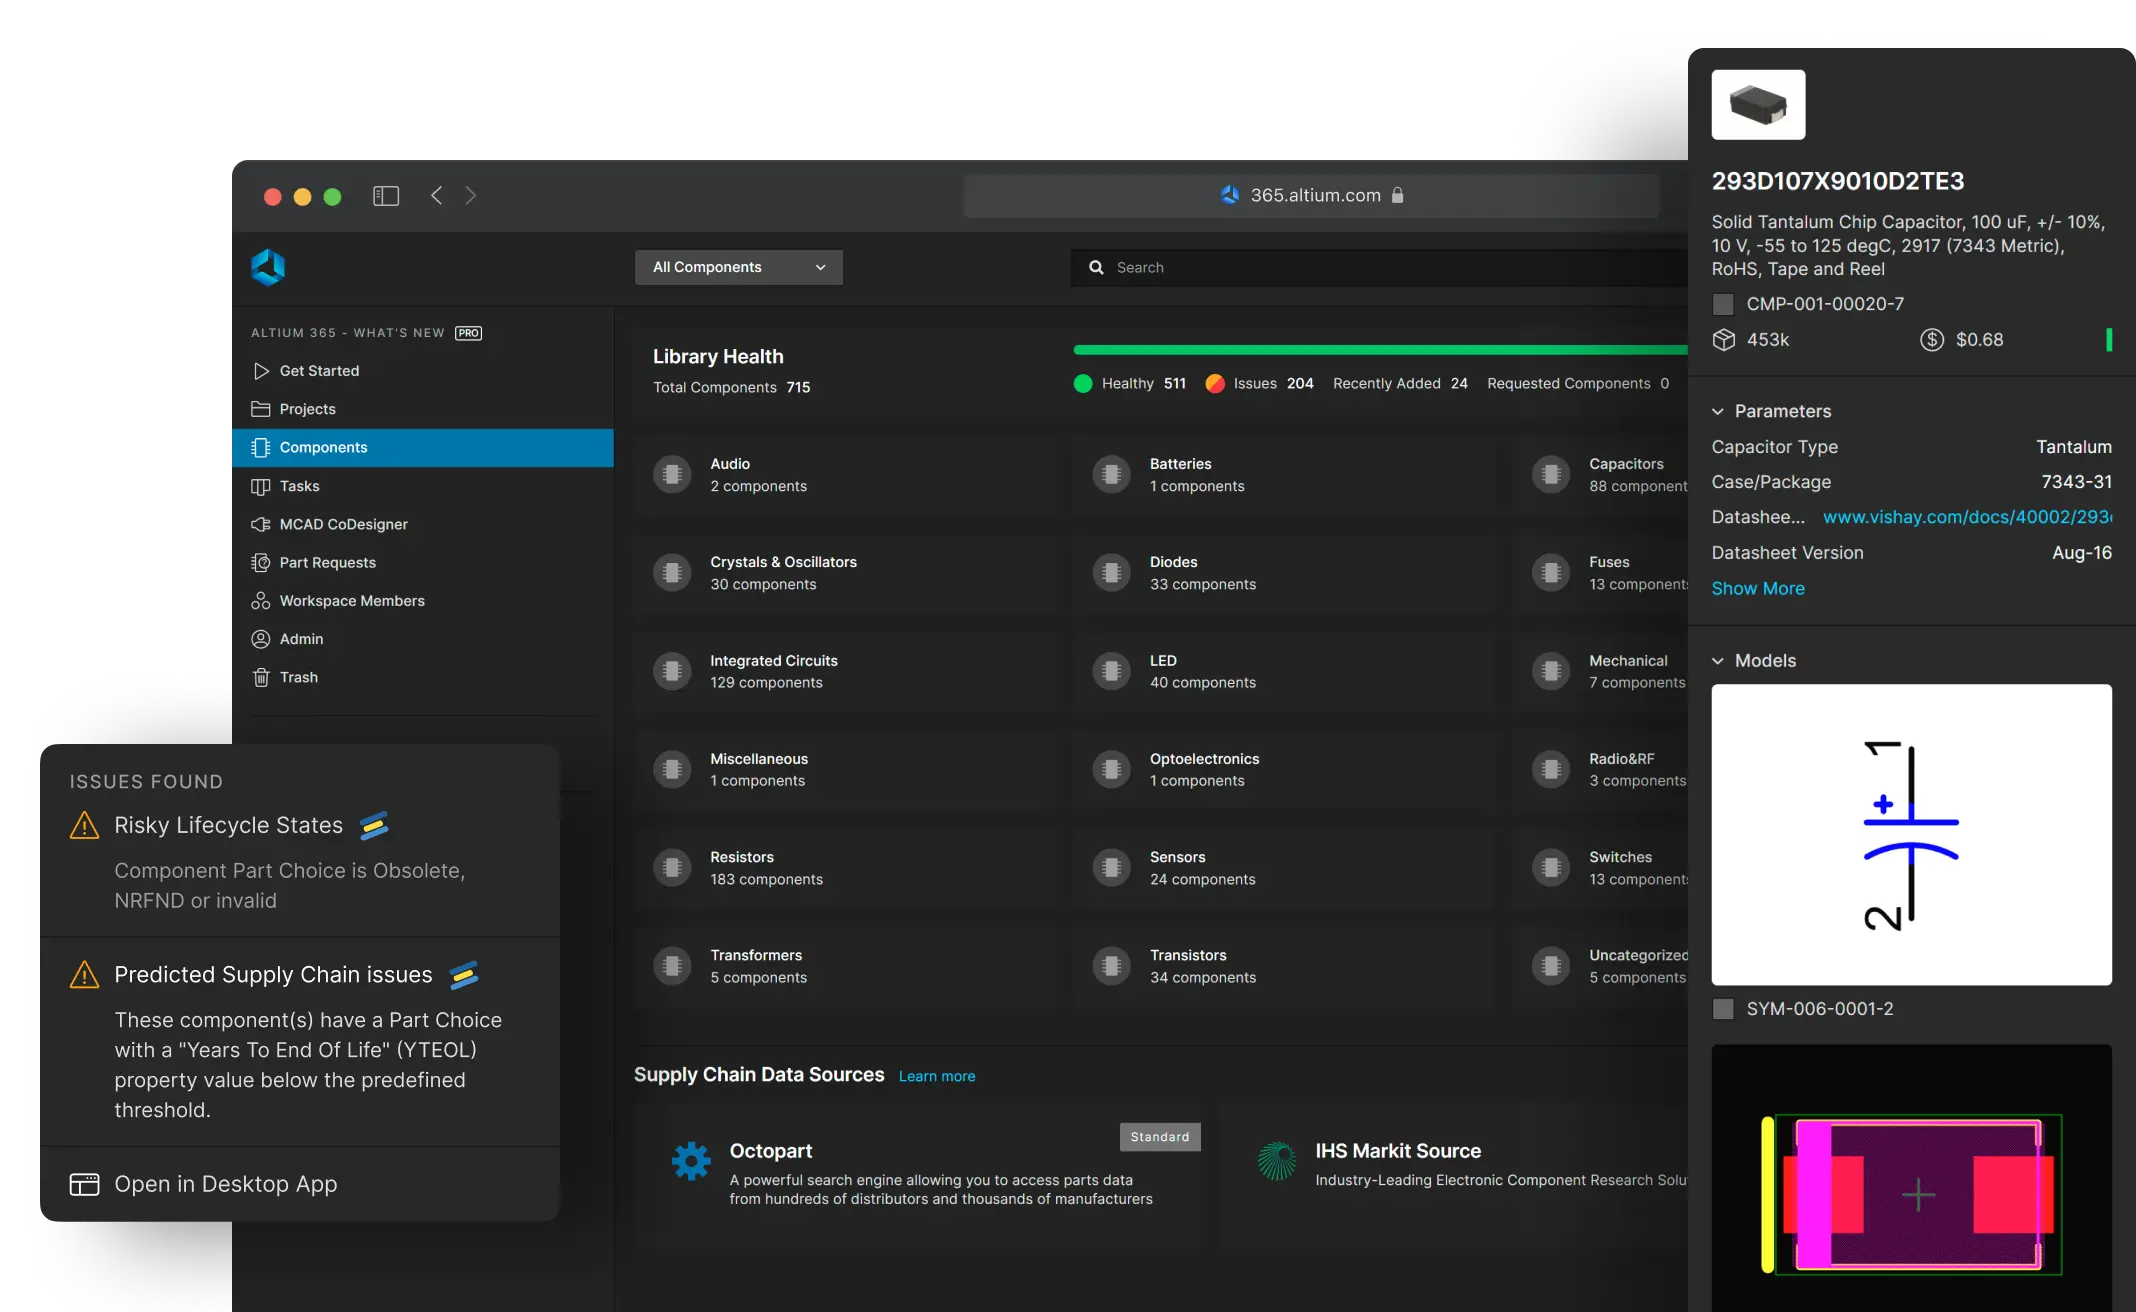Click the PRO badge in sidebar header
The image size is (2136, 1312).
pos(468,333)
